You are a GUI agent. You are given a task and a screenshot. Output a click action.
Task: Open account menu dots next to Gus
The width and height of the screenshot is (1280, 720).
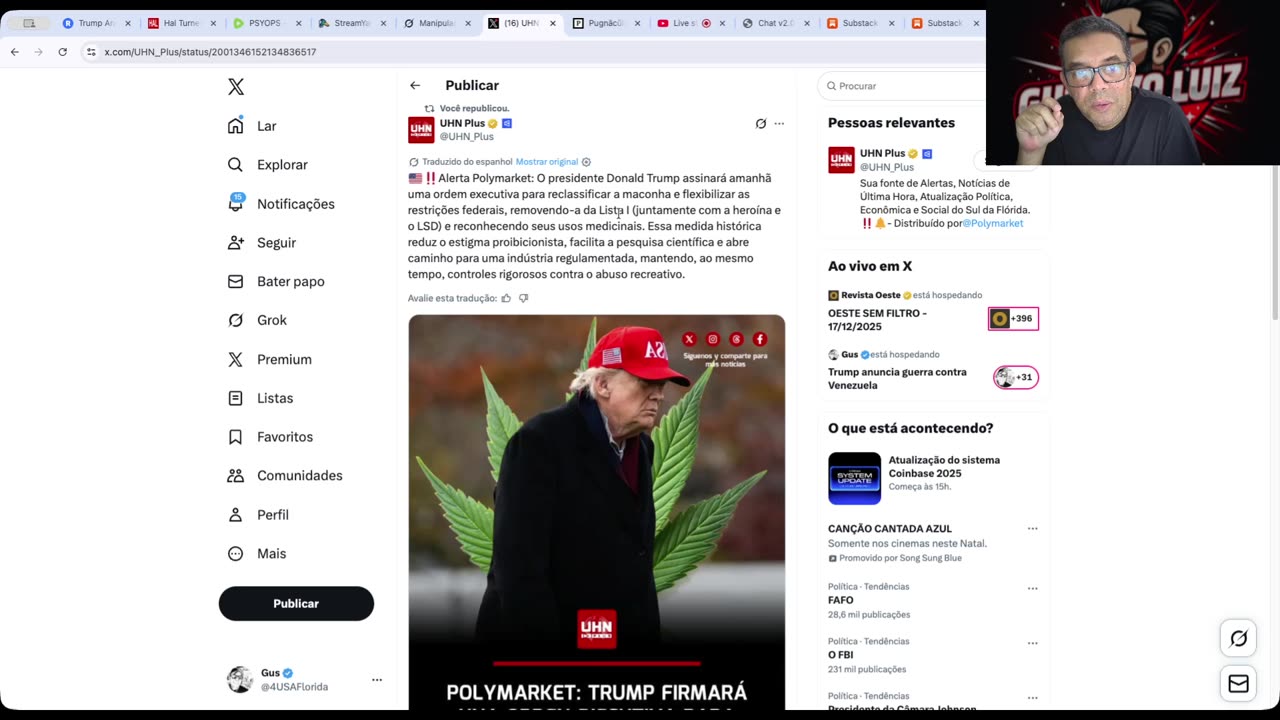click(377, 680)
